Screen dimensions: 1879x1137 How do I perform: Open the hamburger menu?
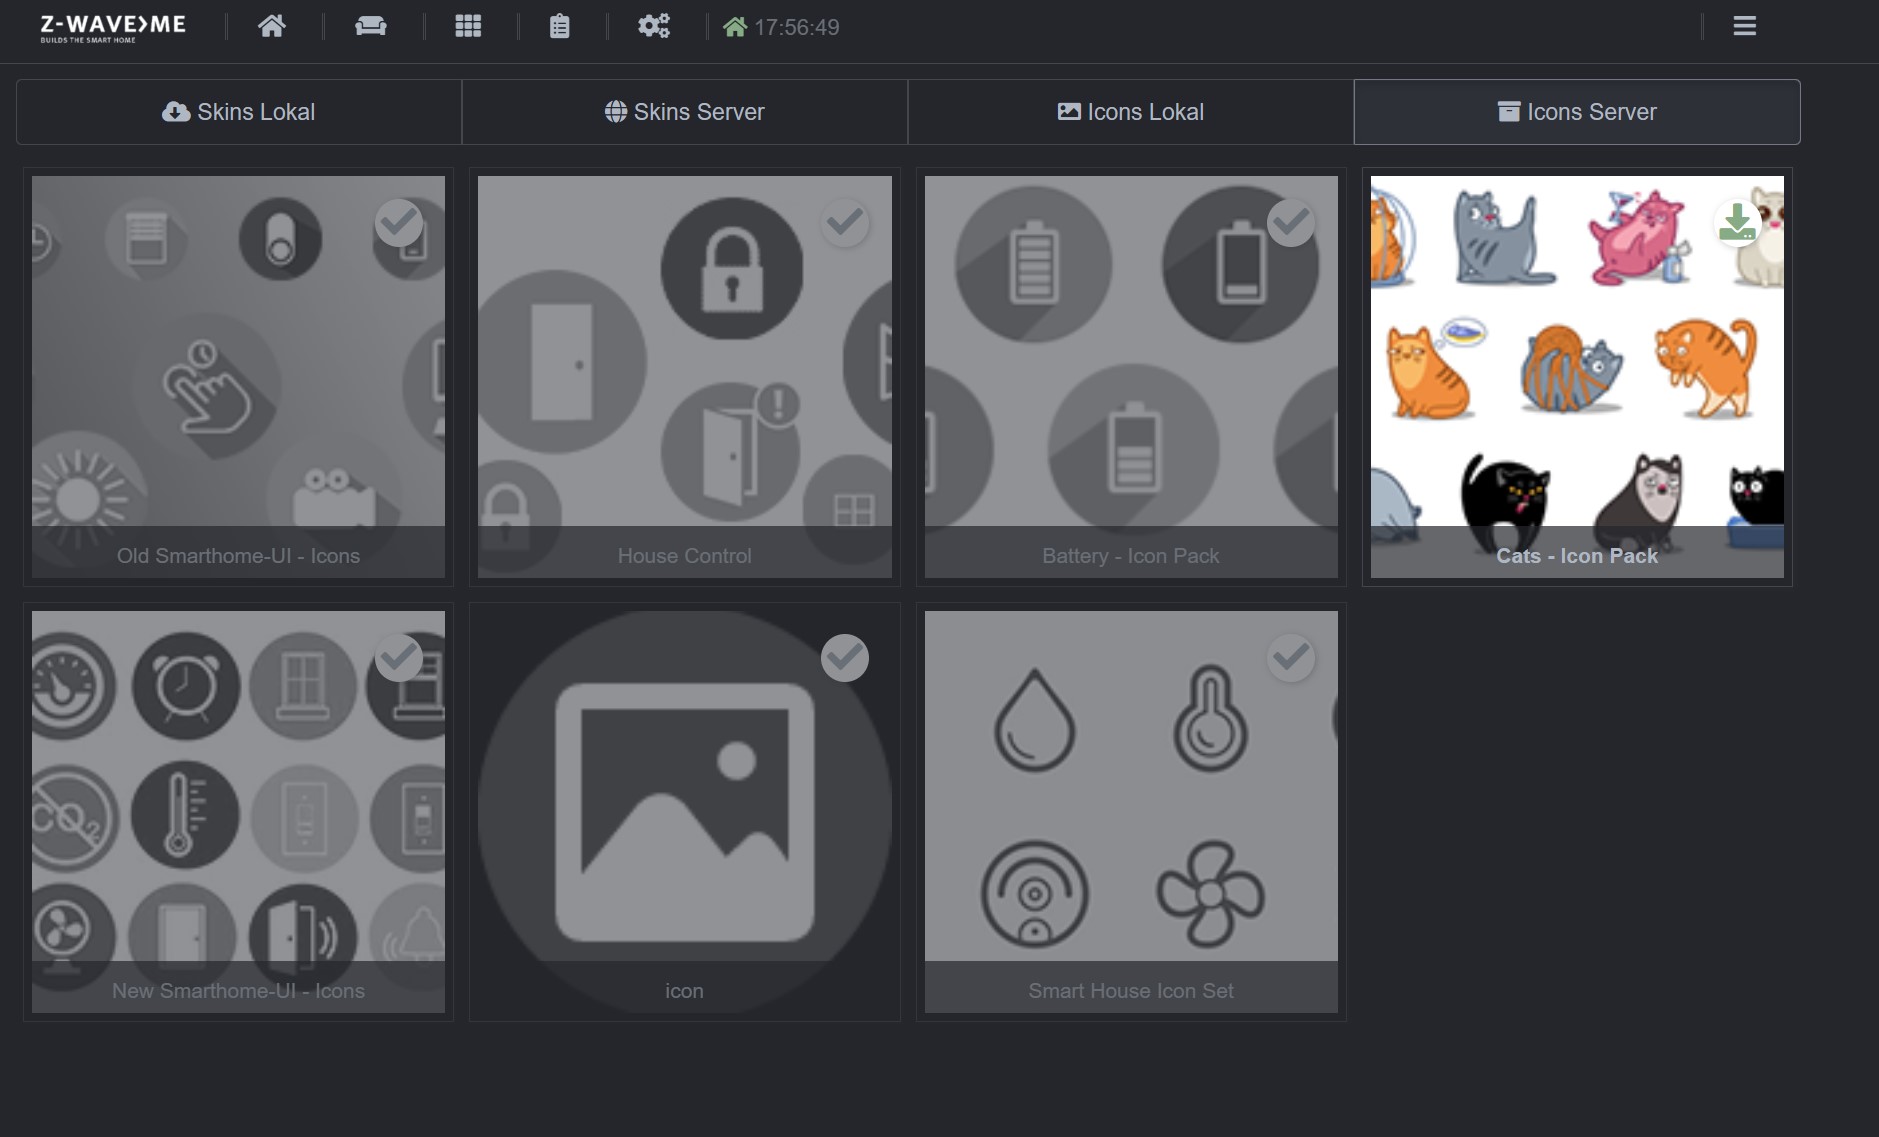(1744, 26)
